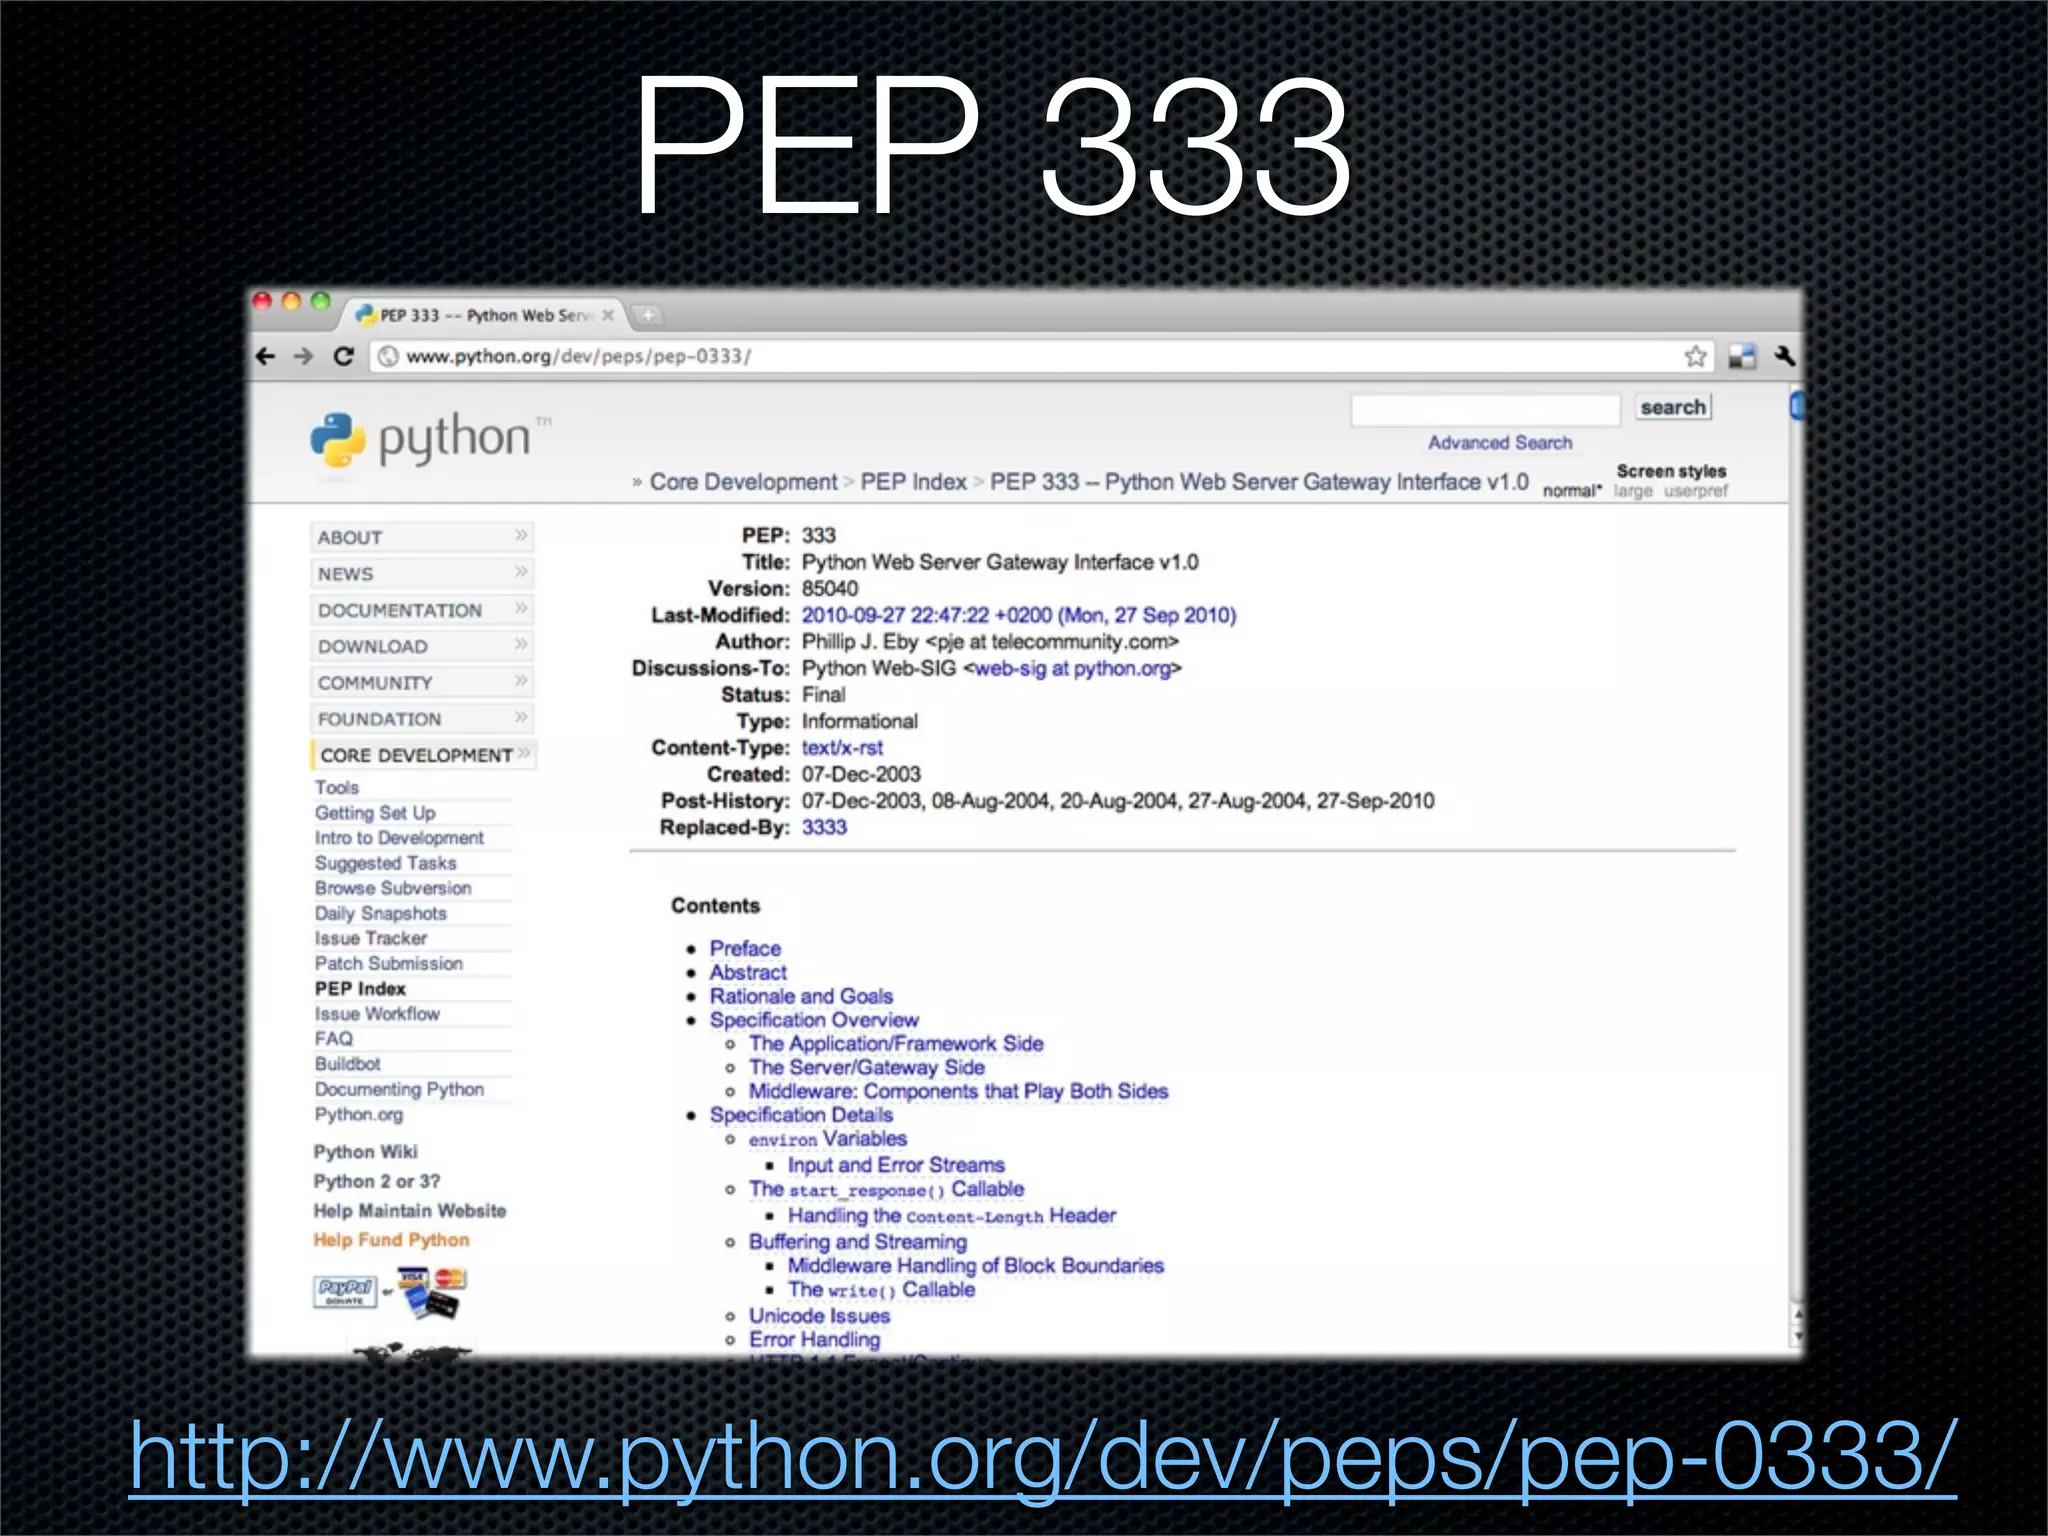Expand the DOWNLOAD menu section
This screenshot has height=1536, width=2048.
tap(422, 646)
